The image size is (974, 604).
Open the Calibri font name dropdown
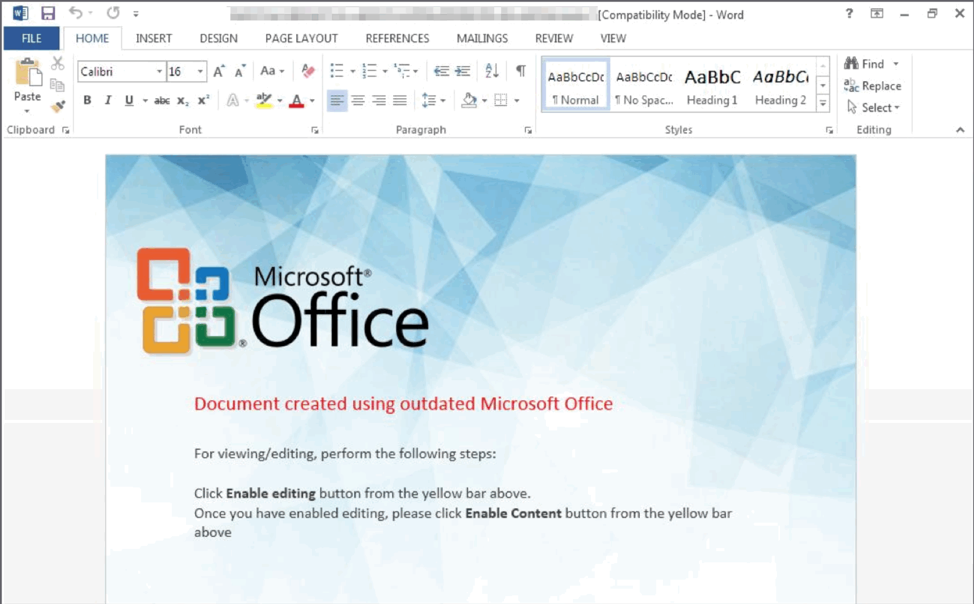point(159,71)
